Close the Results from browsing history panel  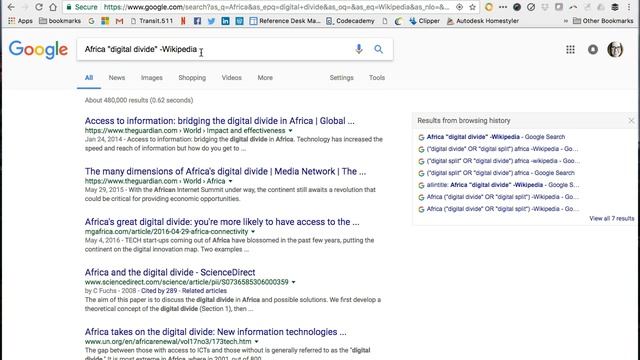[x=631, y=121]
